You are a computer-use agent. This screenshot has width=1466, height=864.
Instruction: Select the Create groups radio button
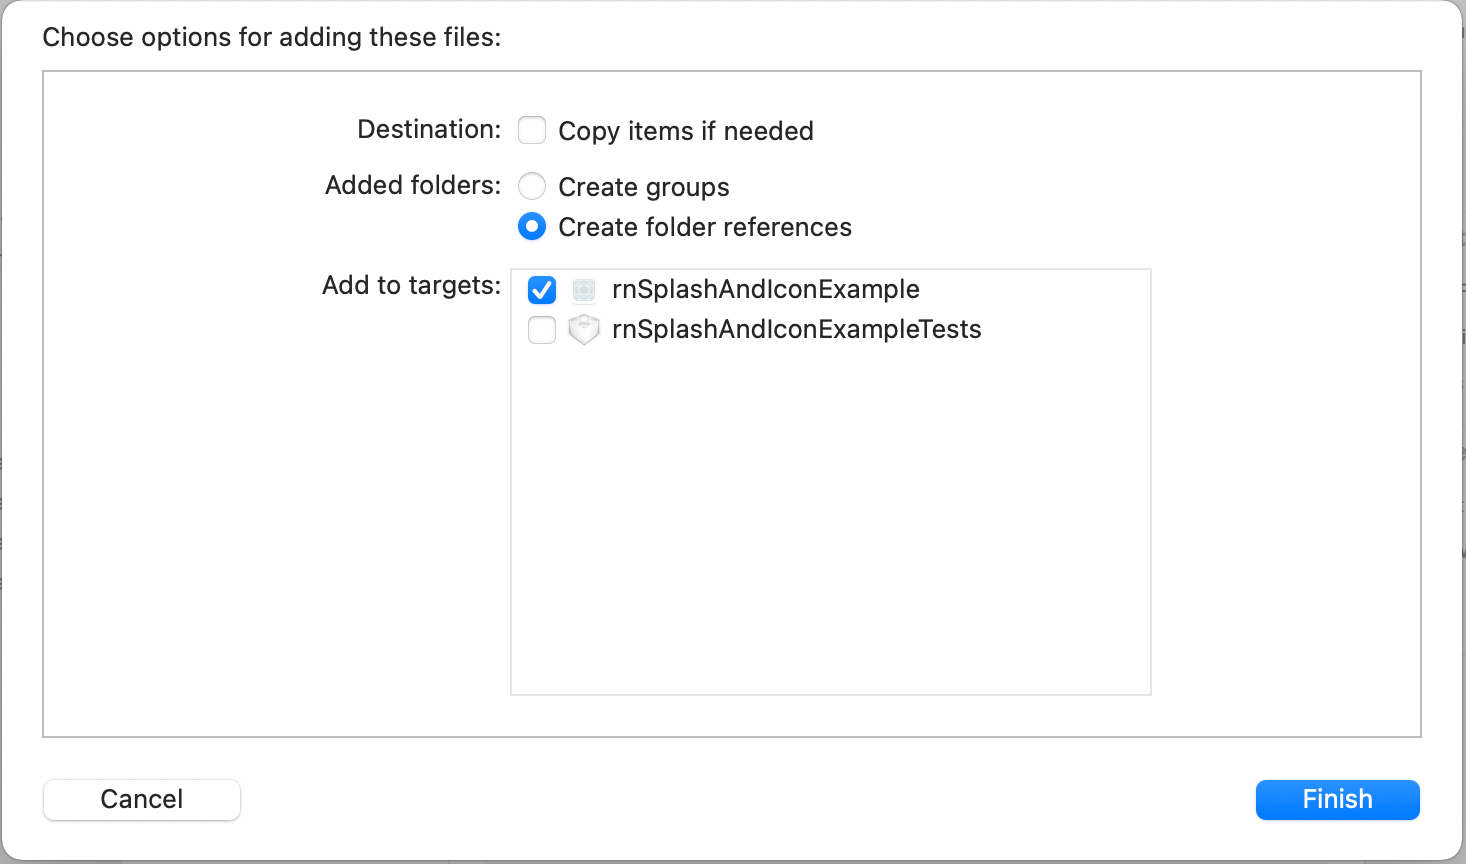(532, 186)
